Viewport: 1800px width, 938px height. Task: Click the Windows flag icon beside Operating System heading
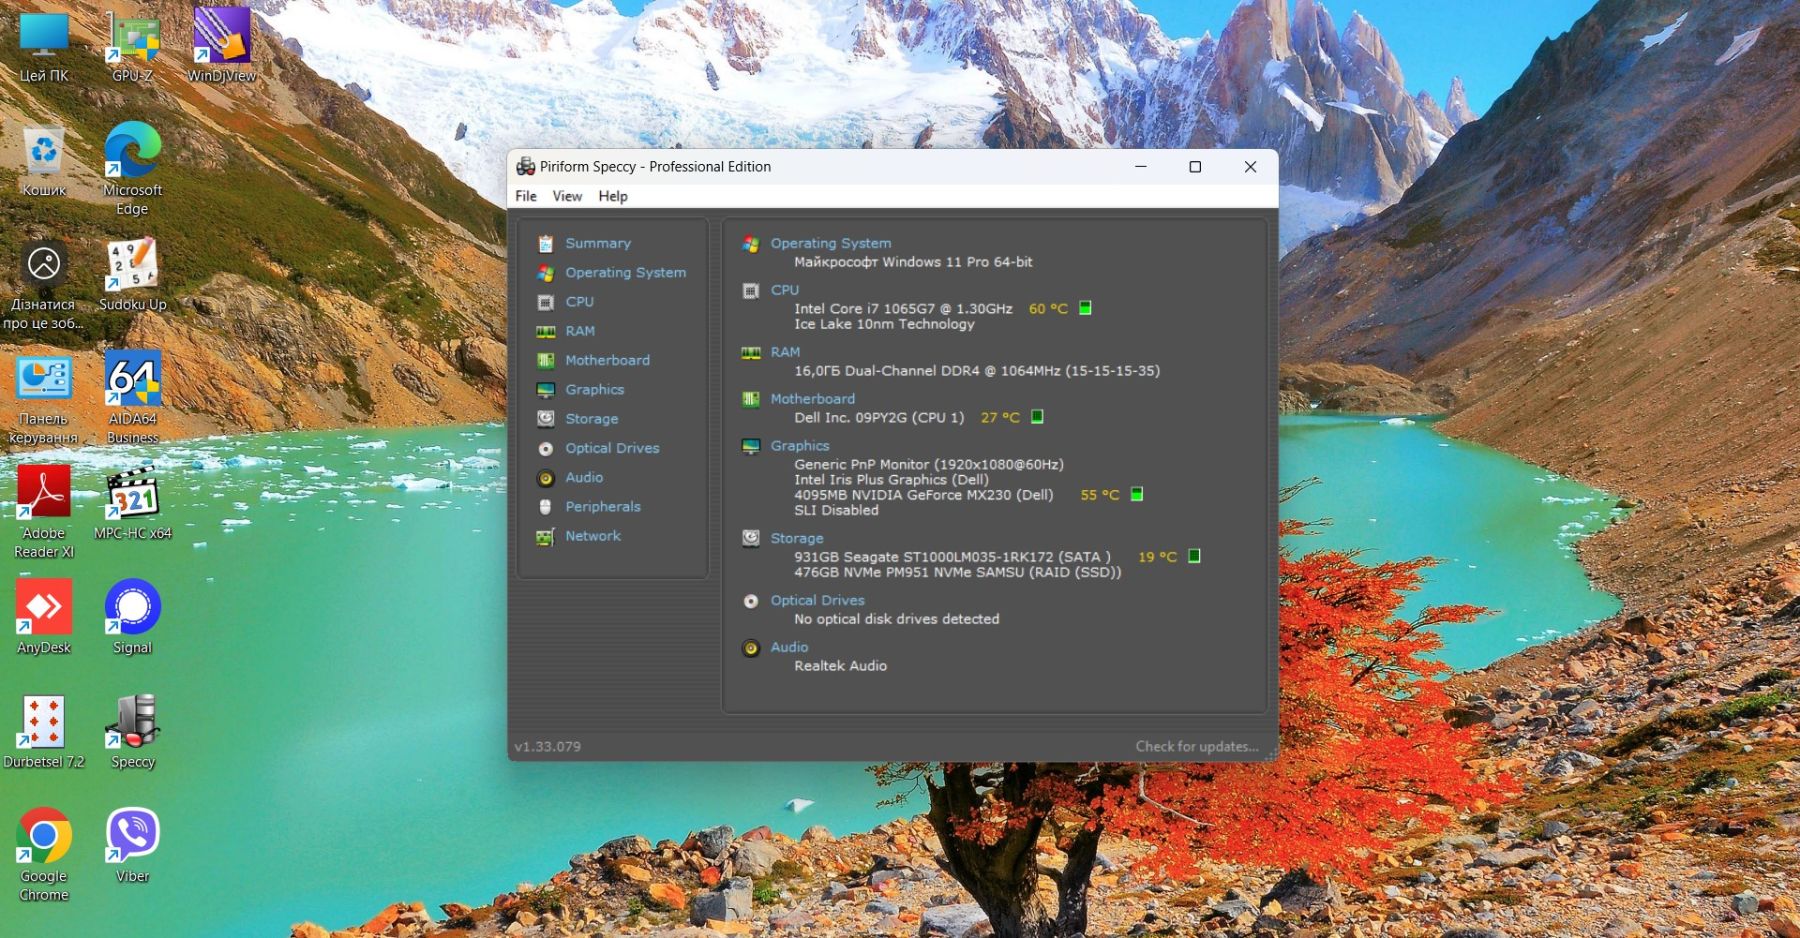751,243
